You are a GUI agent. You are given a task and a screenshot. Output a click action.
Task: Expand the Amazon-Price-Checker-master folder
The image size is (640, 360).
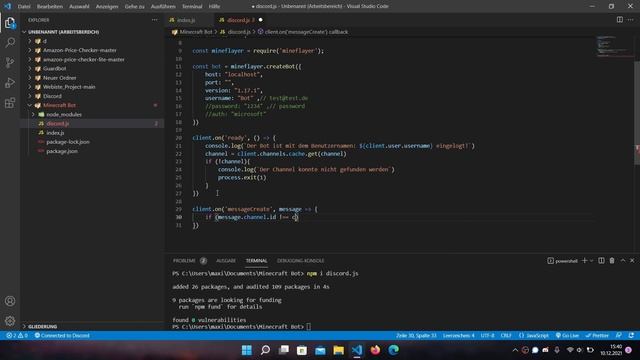[80, 50]
